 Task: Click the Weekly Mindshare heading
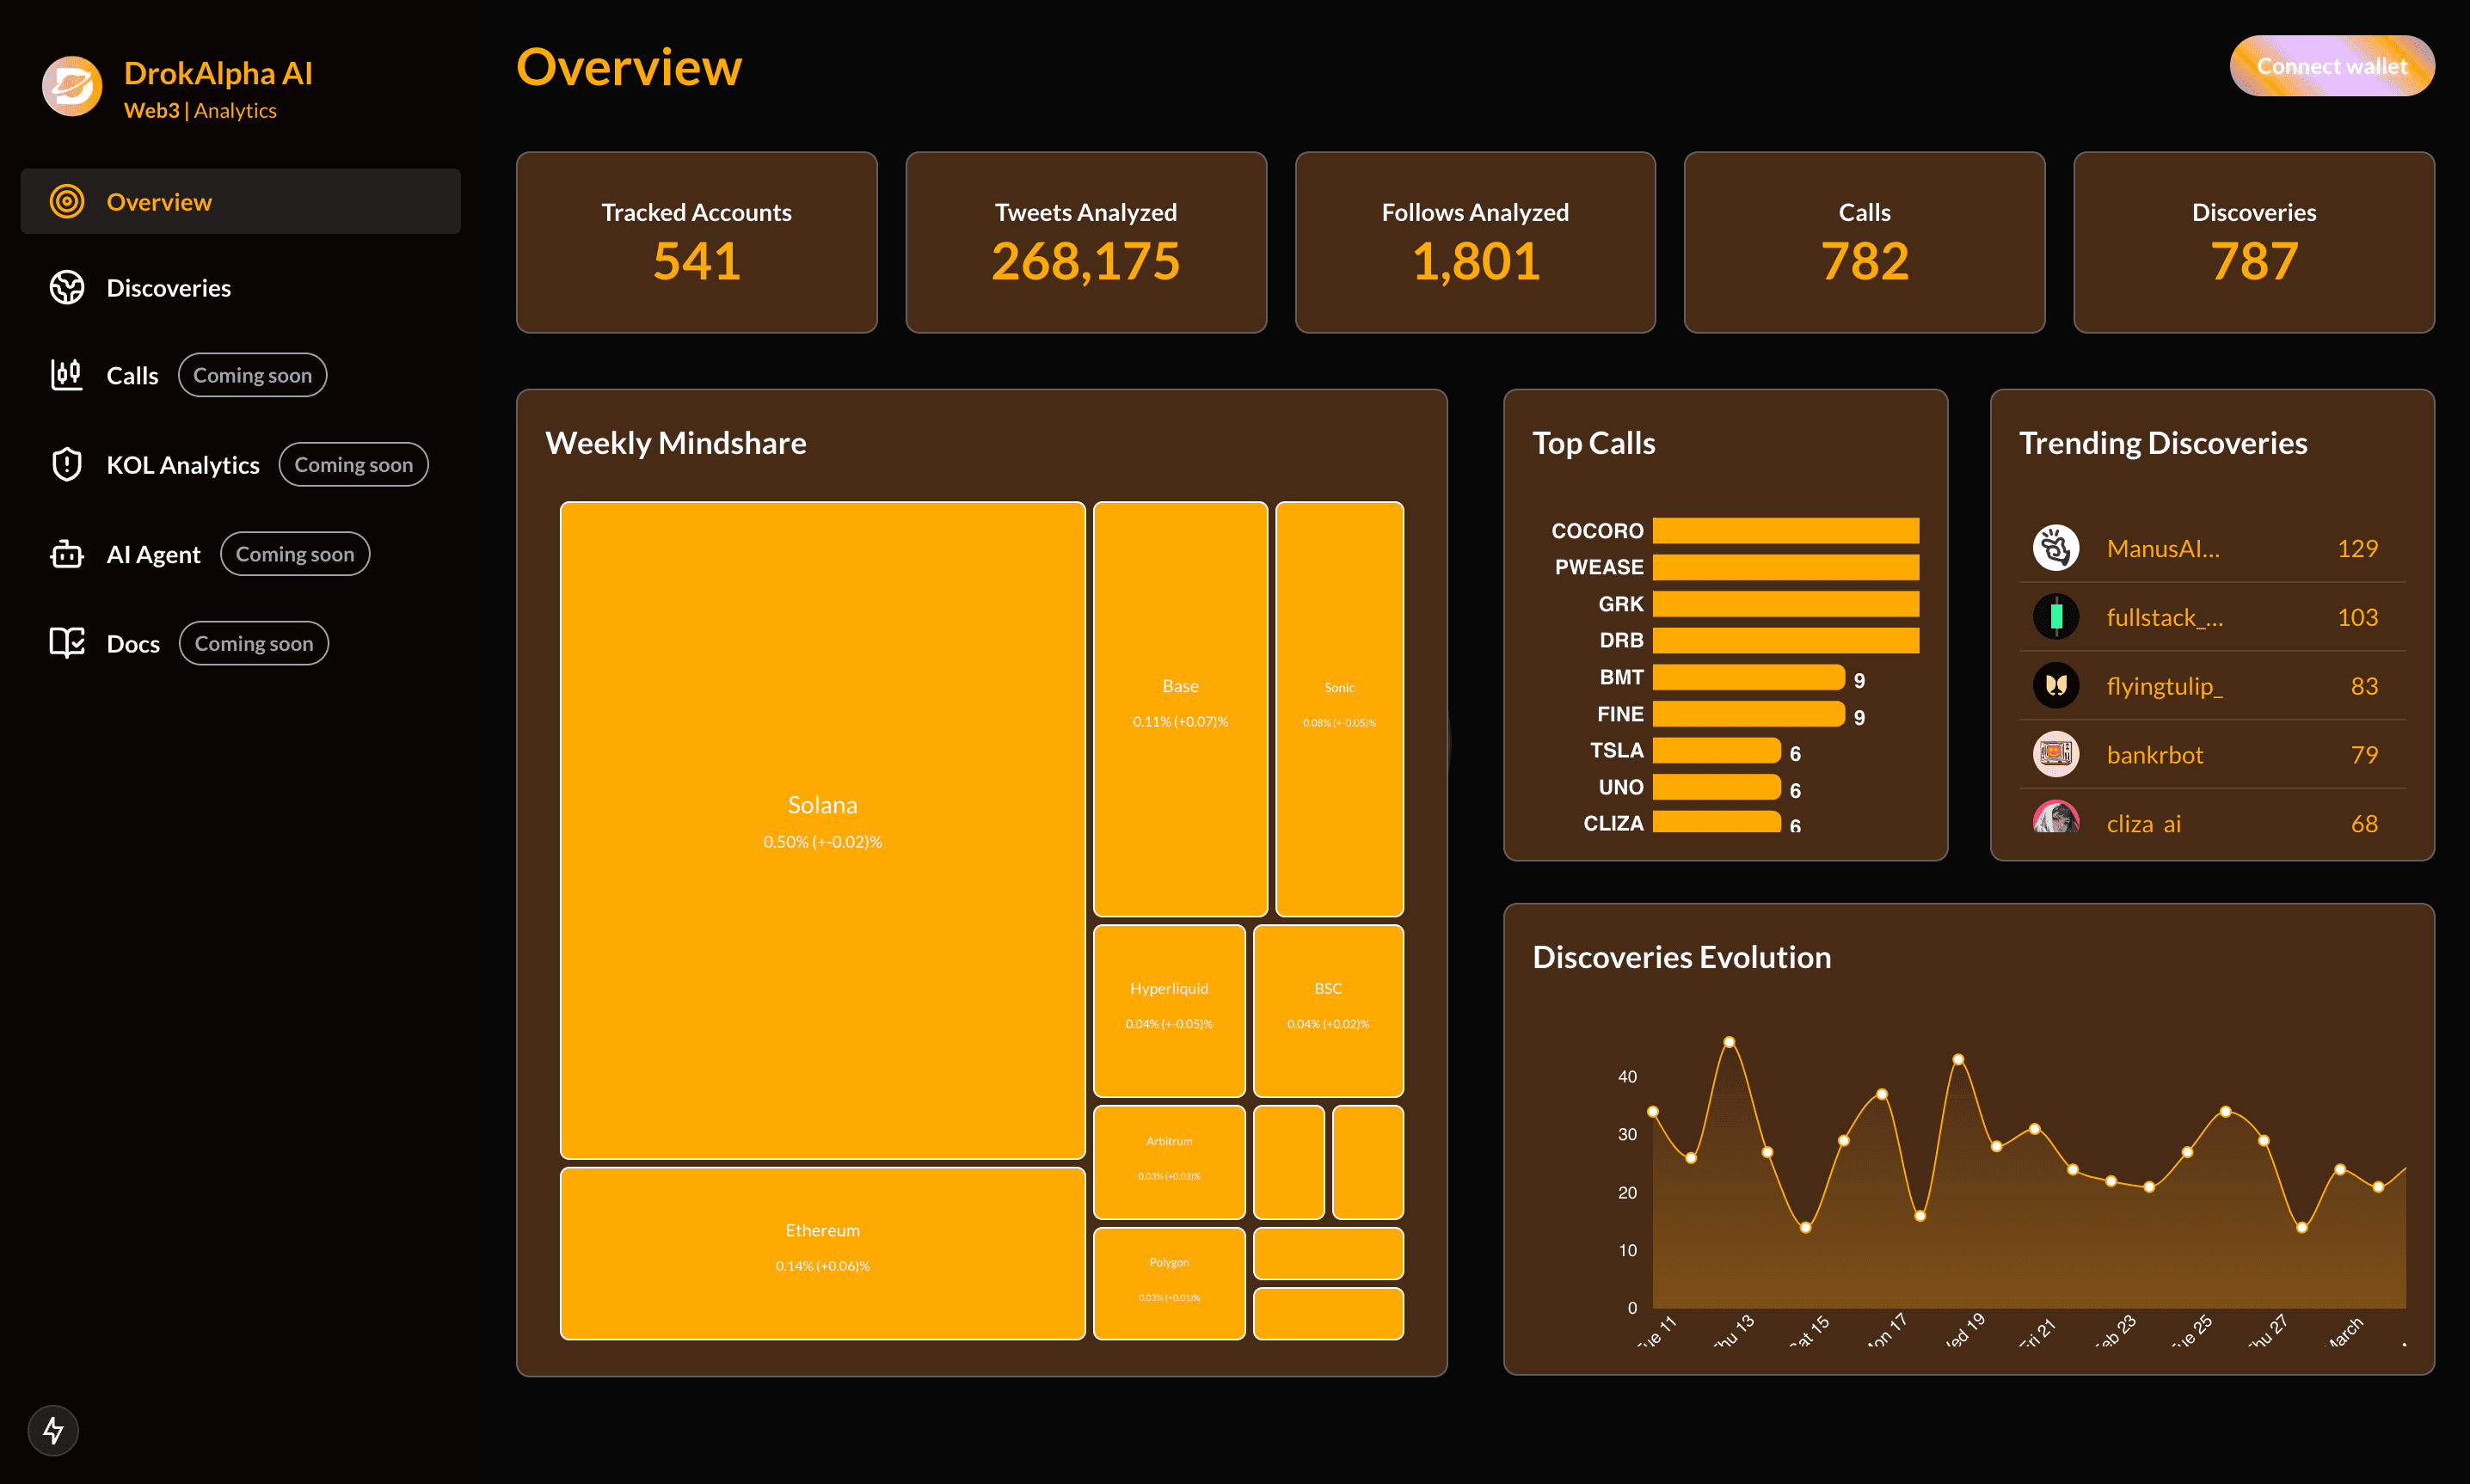click(676, 443)
